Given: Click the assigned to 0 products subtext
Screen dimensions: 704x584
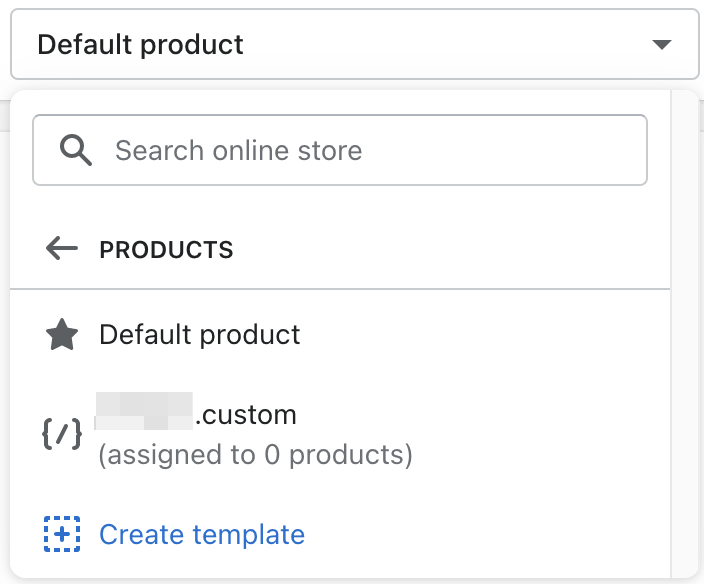Looking at the screenshot, I should click(256, 456).
